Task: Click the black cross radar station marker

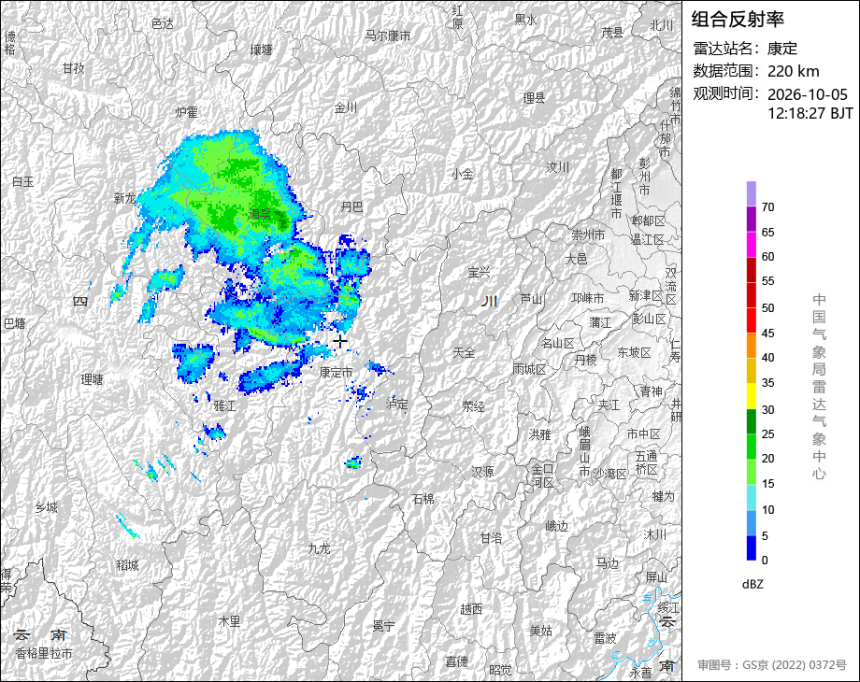Action: pos(340,341)
